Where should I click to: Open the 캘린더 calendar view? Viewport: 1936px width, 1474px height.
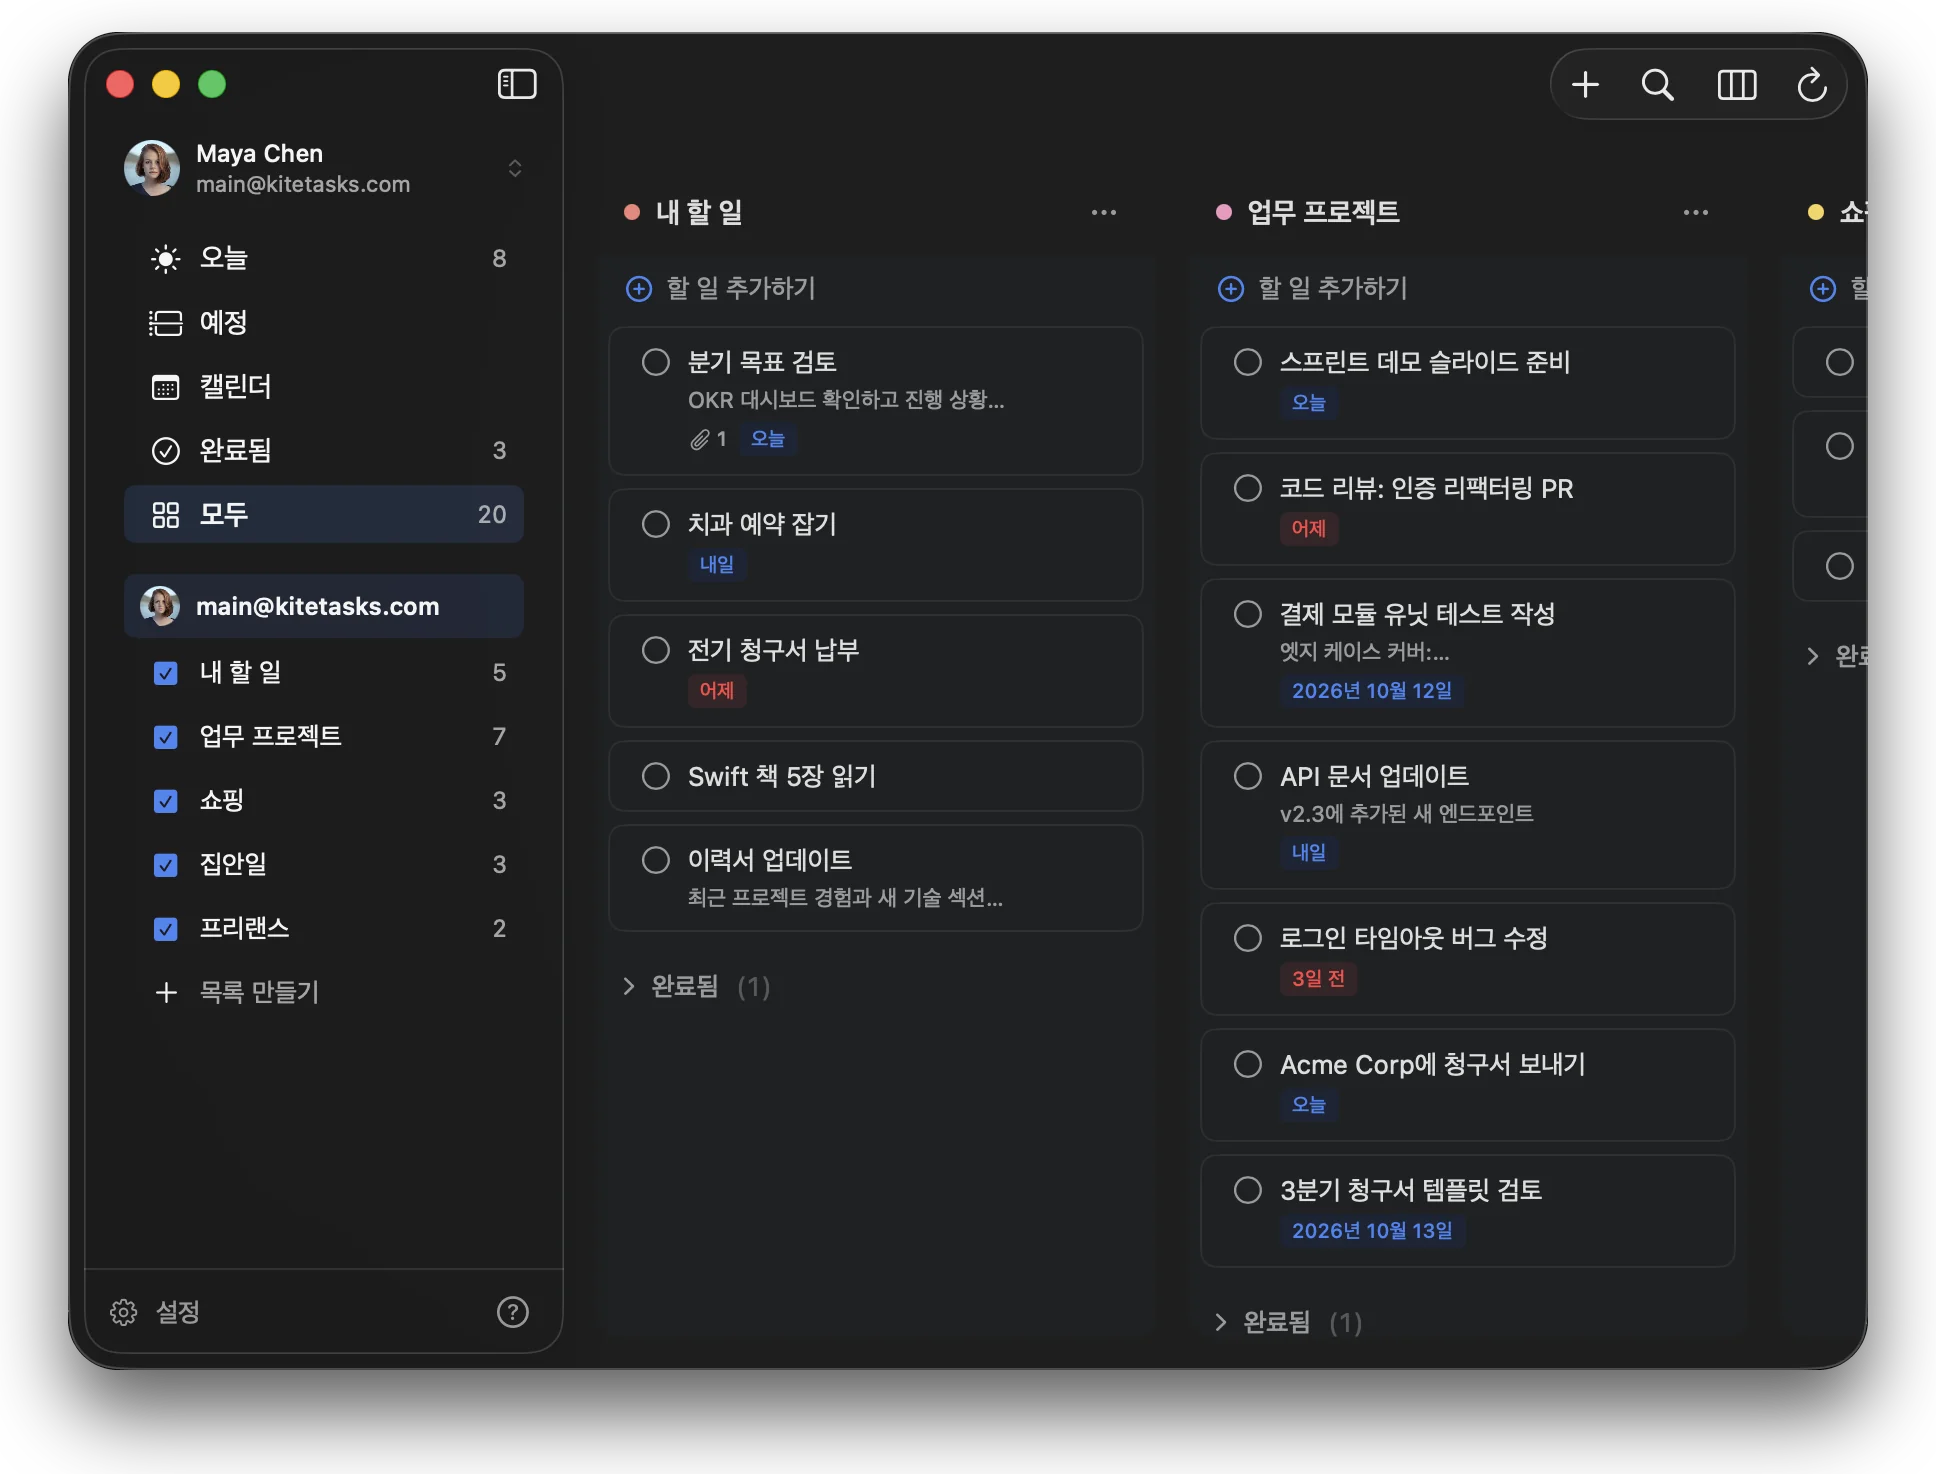[x=324, y=386]
